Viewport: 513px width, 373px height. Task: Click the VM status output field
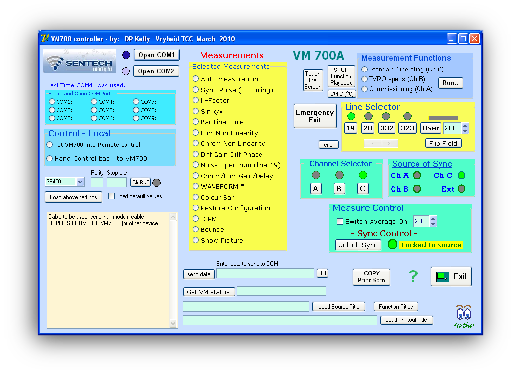(281, 291)
